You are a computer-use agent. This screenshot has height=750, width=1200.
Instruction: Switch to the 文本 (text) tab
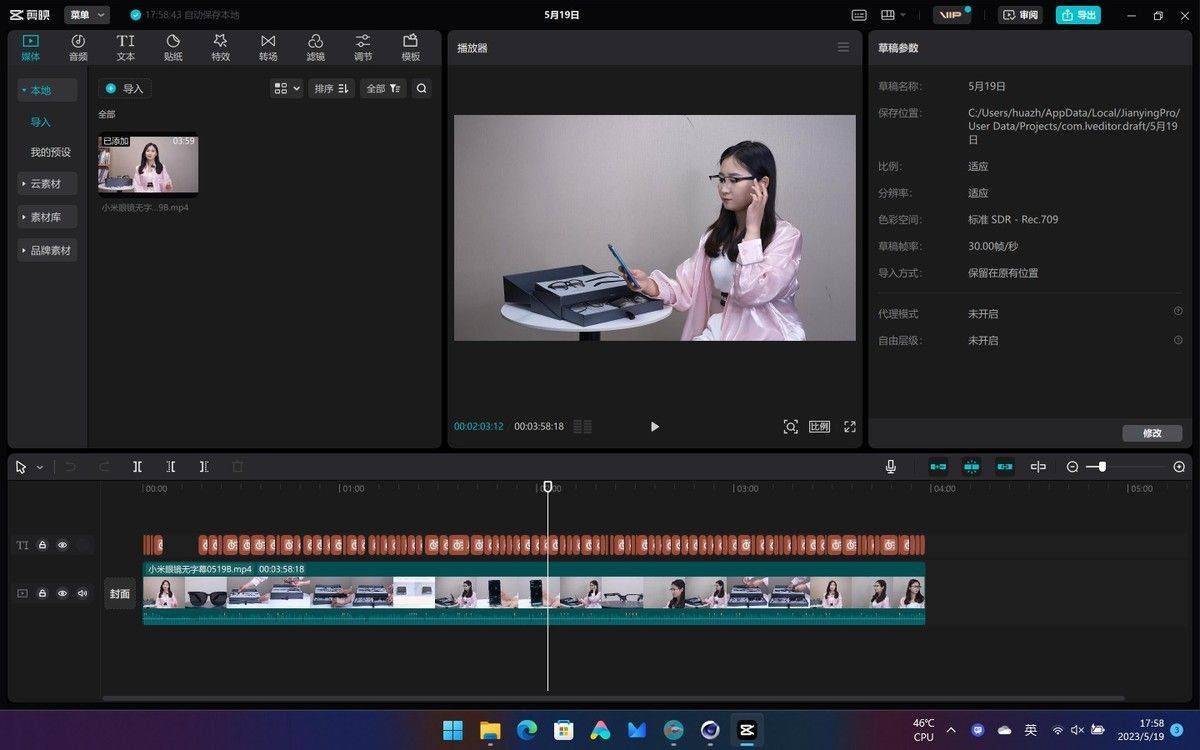click(125, 47)
